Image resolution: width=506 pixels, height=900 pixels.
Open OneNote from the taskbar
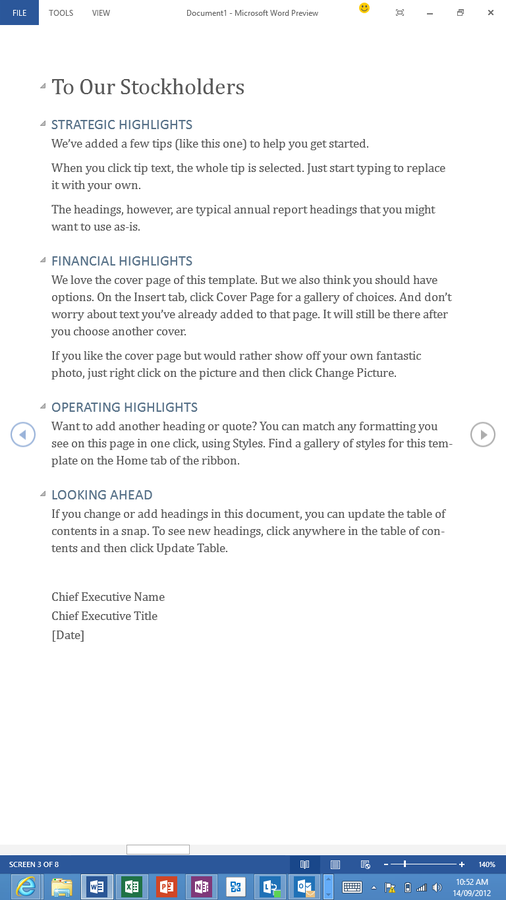pyautogui.click(x=201, y=887)
